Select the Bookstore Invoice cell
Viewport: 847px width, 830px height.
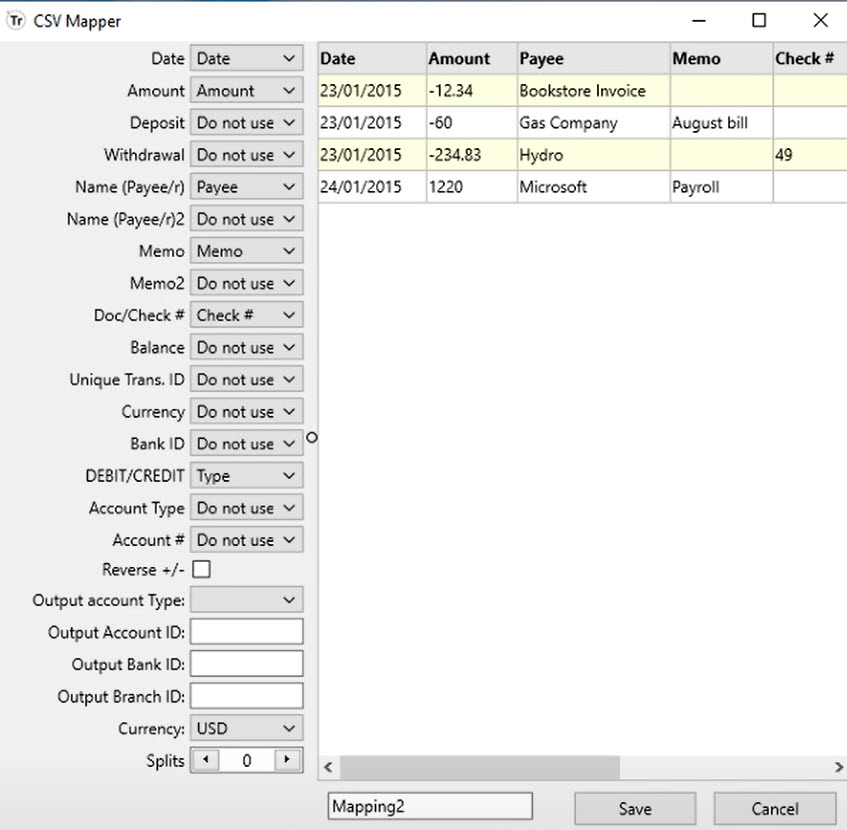[x=594, y=90]
